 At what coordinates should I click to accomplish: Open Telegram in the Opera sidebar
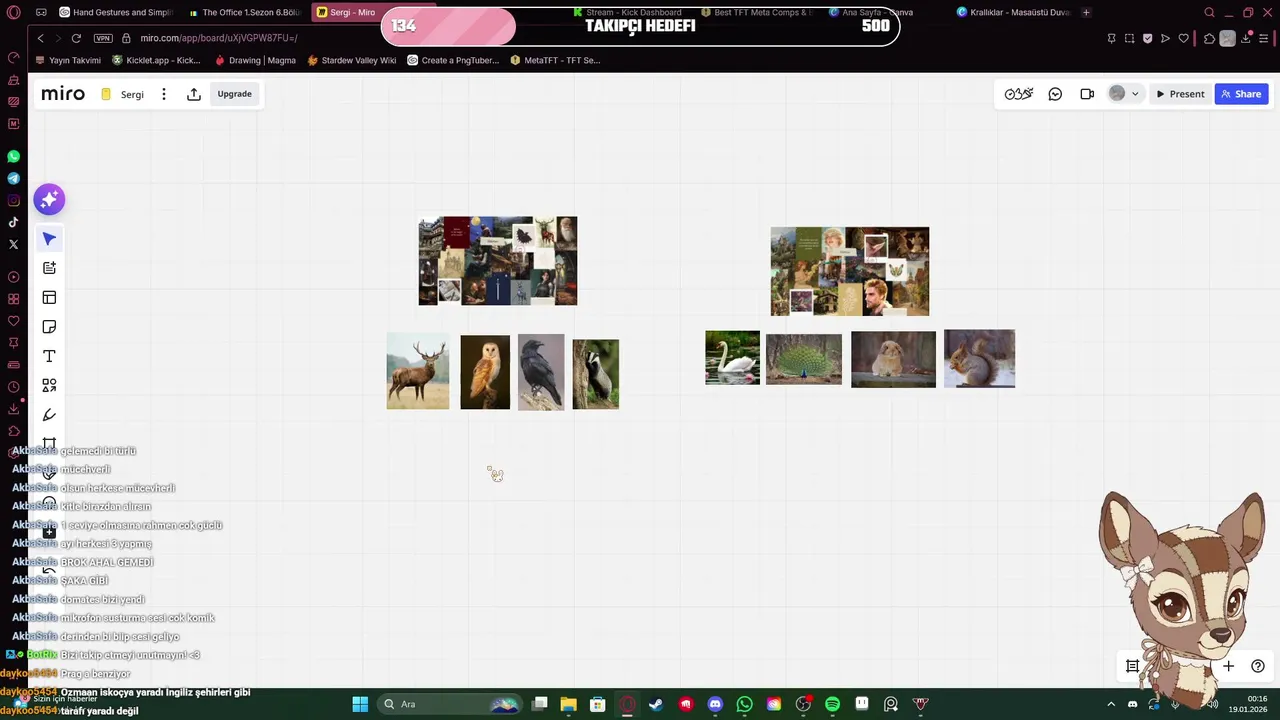point(13,179)
